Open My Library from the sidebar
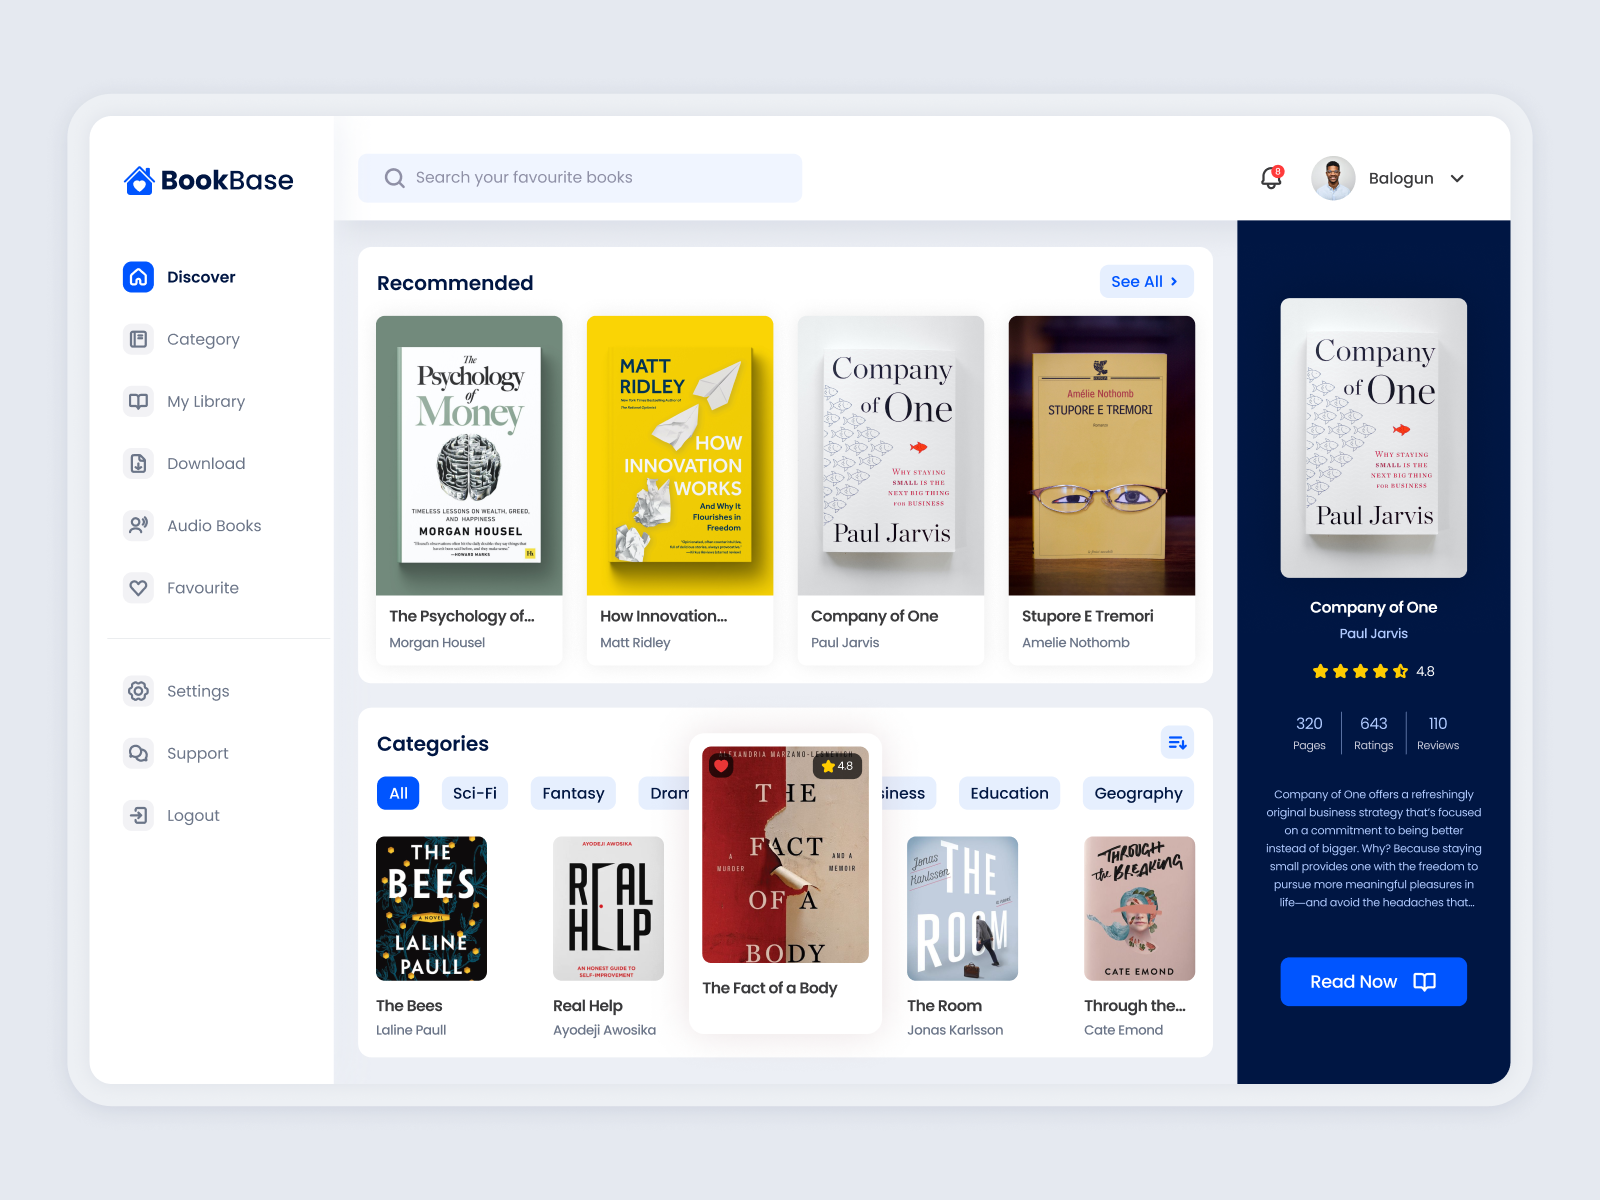This screenshot has width=1600, height=1200. point(139,401)
